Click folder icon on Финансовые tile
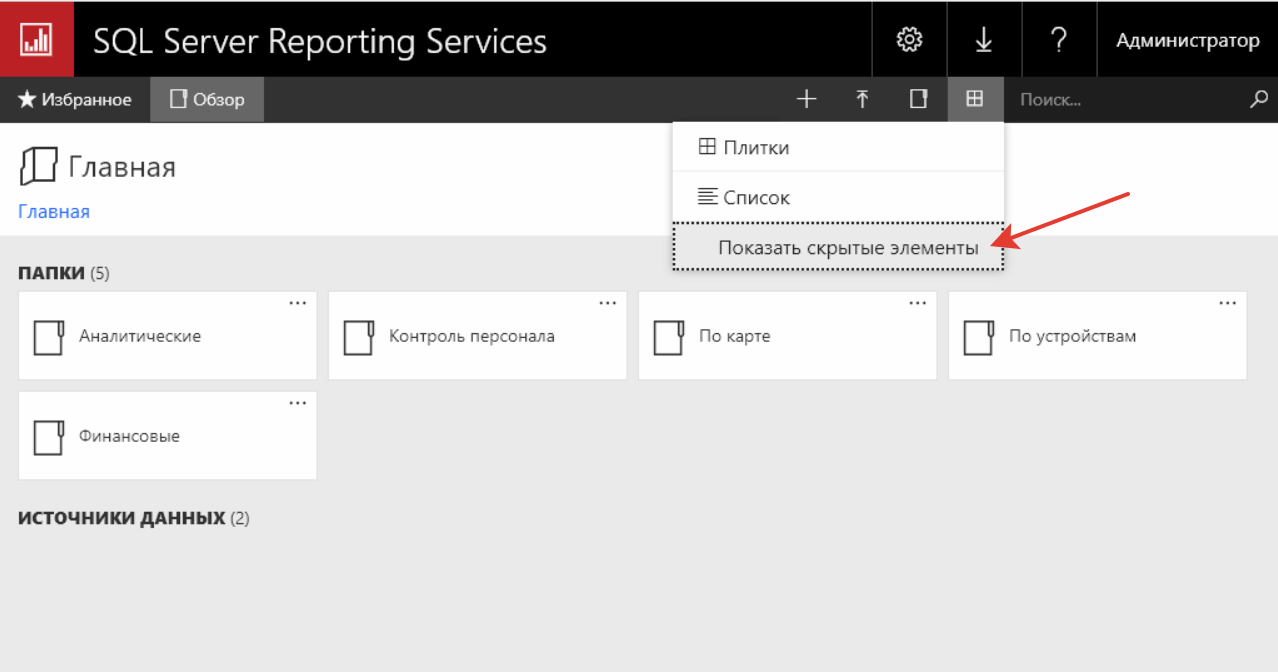 coord(49,437)
